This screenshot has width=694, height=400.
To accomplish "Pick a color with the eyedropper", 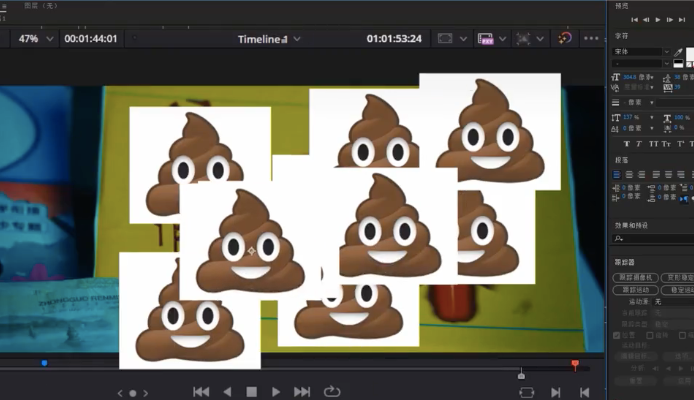I will 679,53.
